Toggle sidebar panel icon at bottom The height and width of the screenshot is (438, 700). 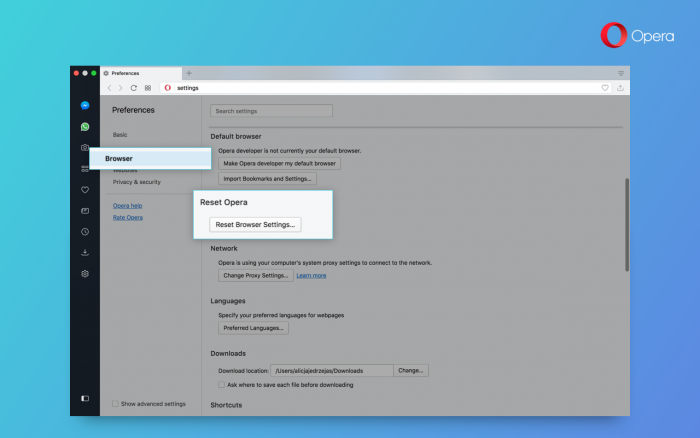85,398
